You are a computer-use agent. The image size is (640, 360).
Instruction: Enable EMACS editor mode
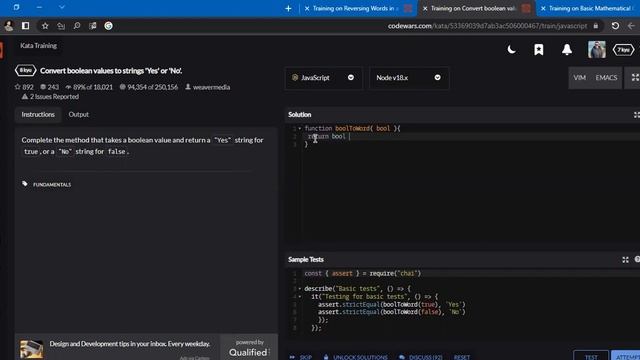tap(606, 78)
